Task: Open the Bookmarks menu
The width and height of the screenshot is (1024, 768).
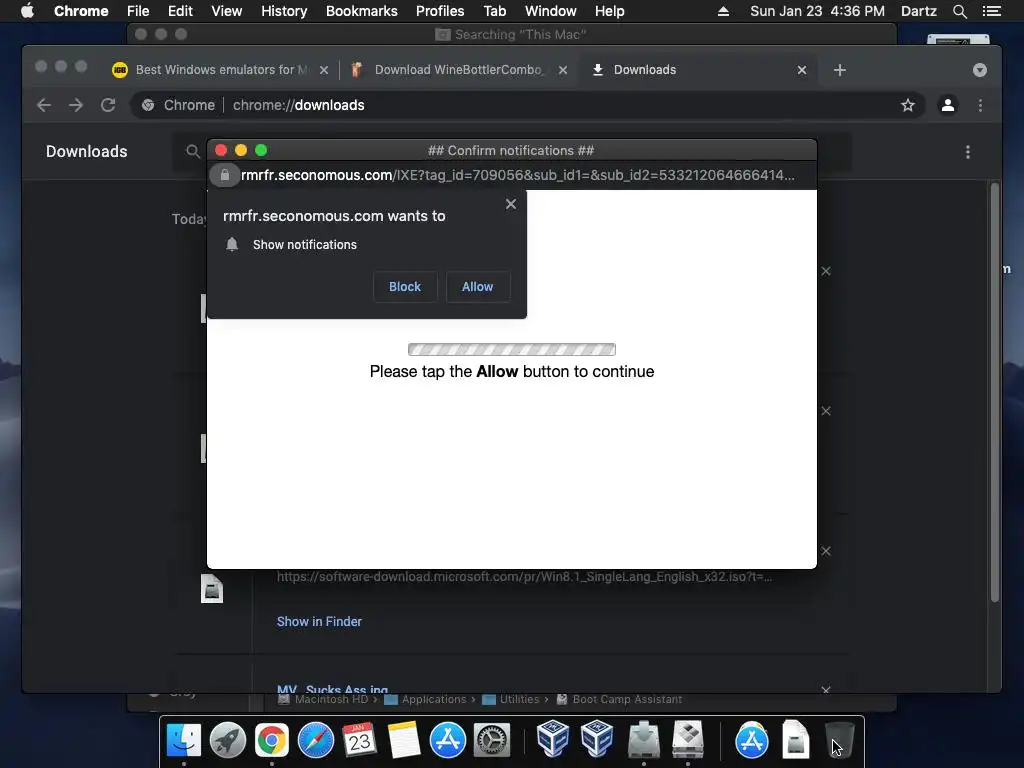Action: tap(362, 11)
